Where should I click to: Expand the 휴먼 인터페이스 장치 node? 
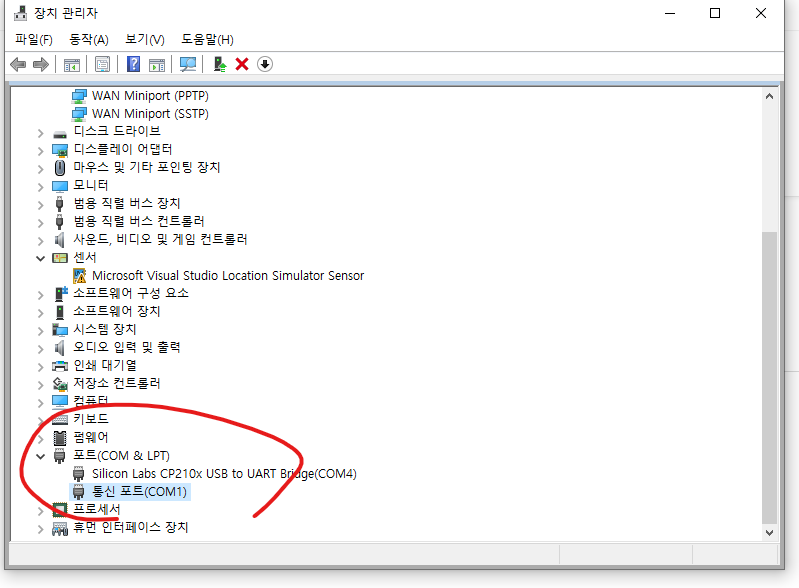point(41,529)
